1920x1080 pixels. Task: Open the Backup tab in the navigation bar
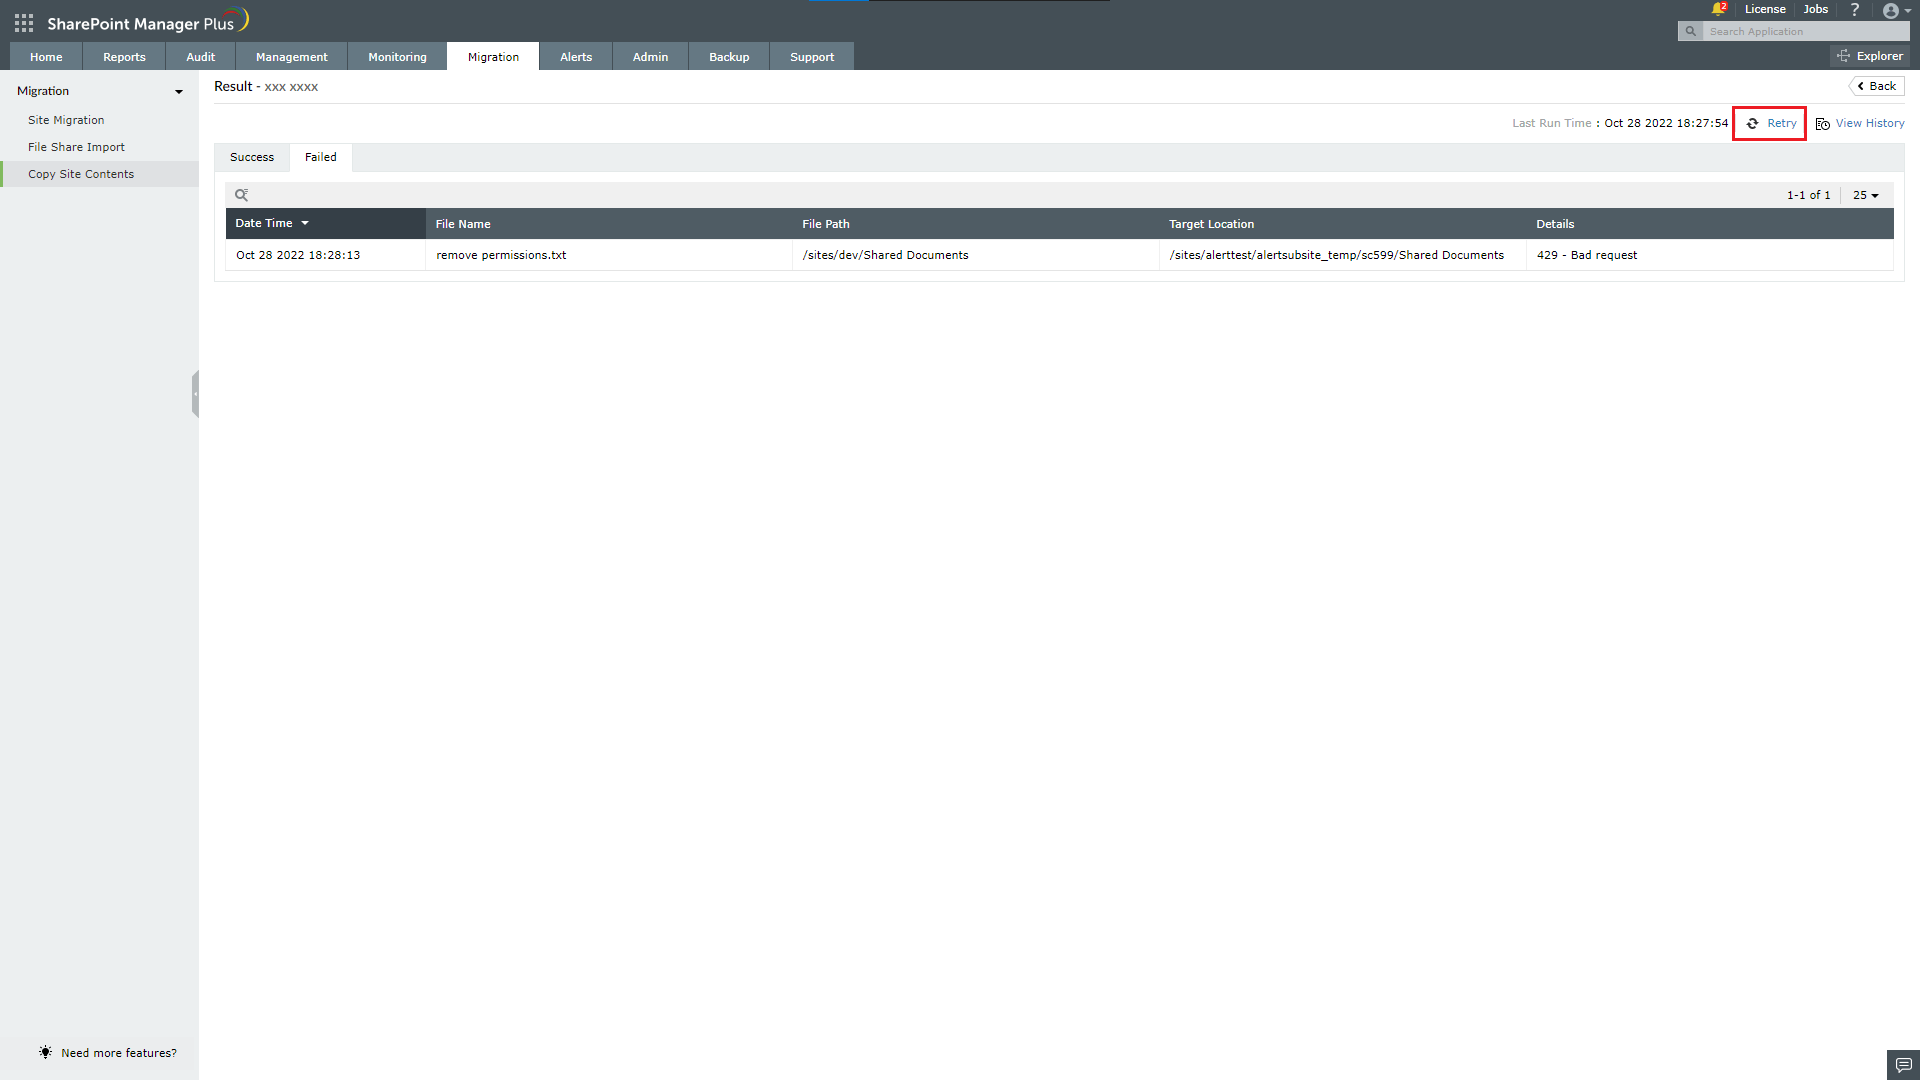click(x=729, y=56)
